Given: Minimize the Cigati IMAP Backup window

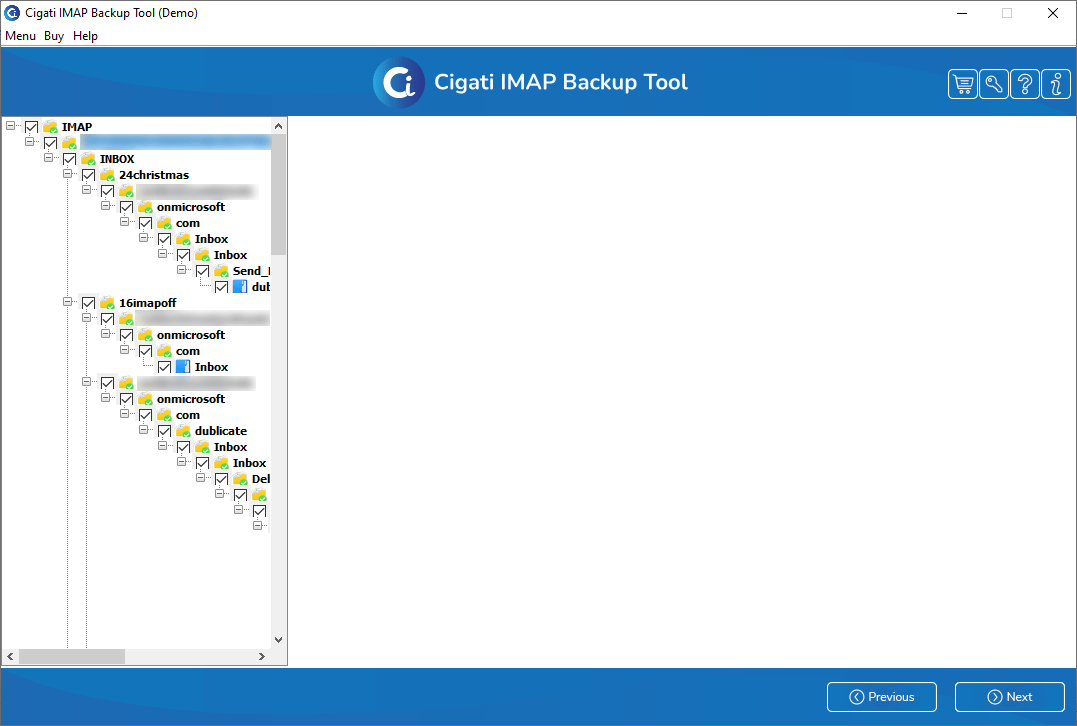Looking at the screenshot, I should [962, 13].
